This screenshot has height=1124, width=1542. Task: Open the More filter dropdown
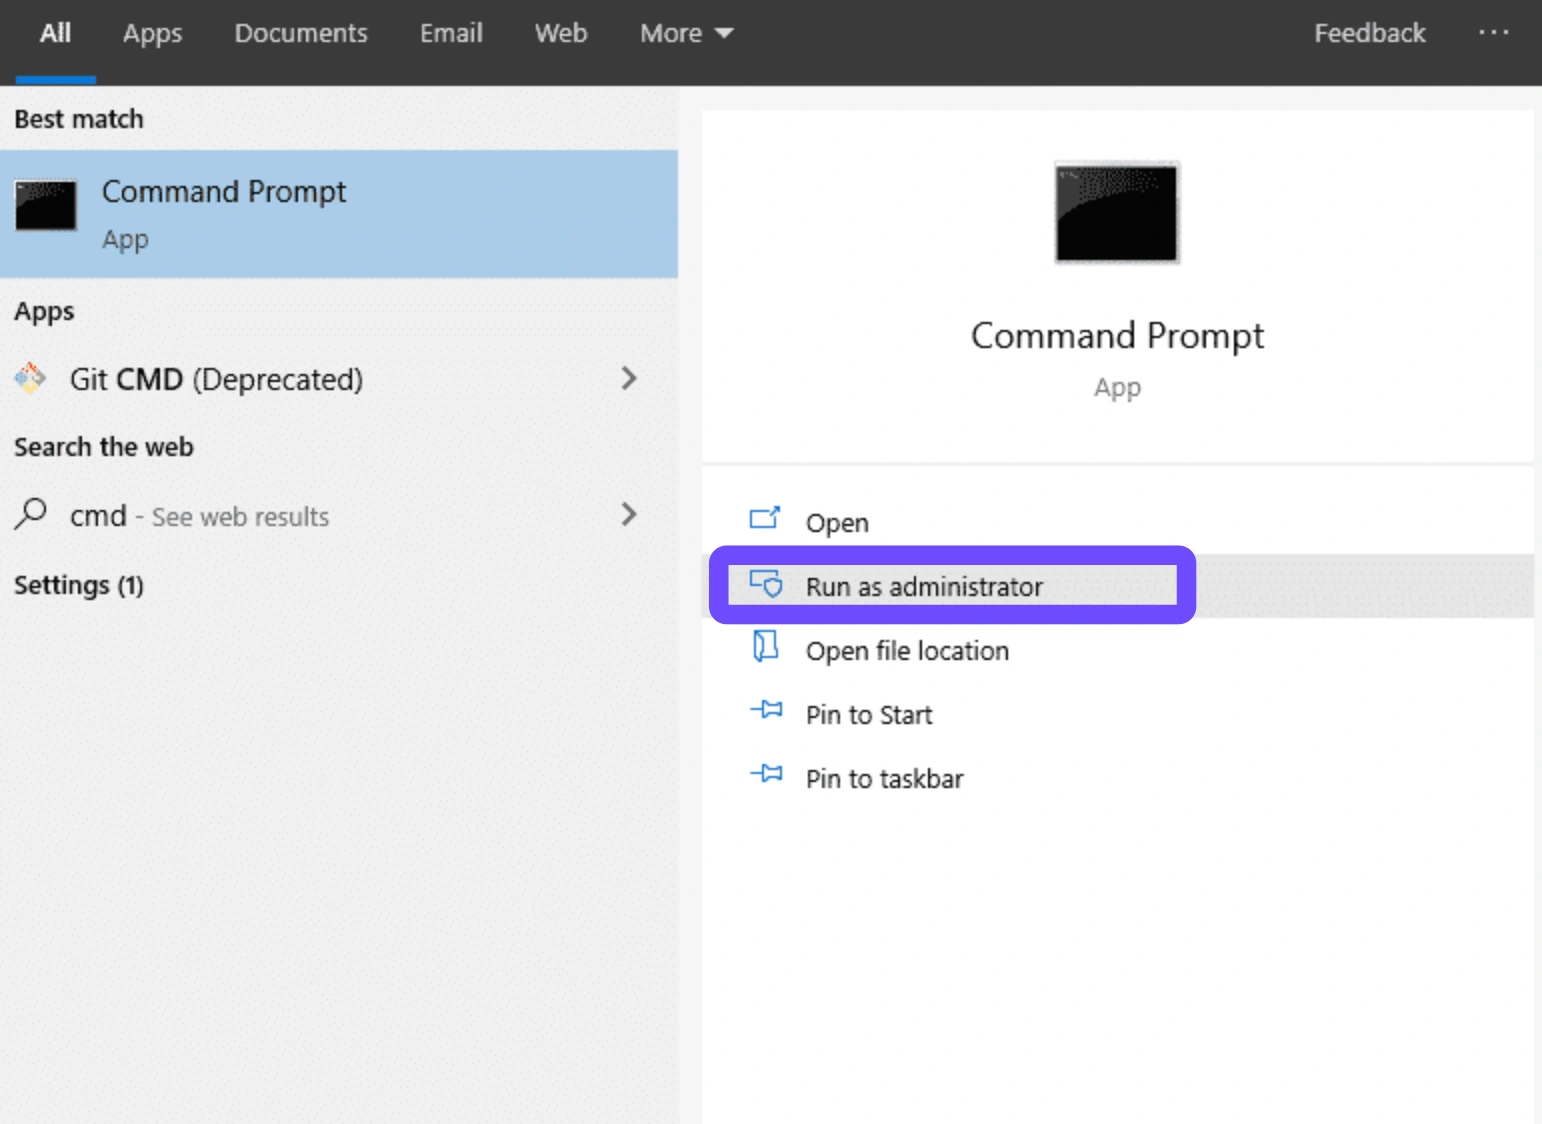pyautogui.click(x=686, y=34)
